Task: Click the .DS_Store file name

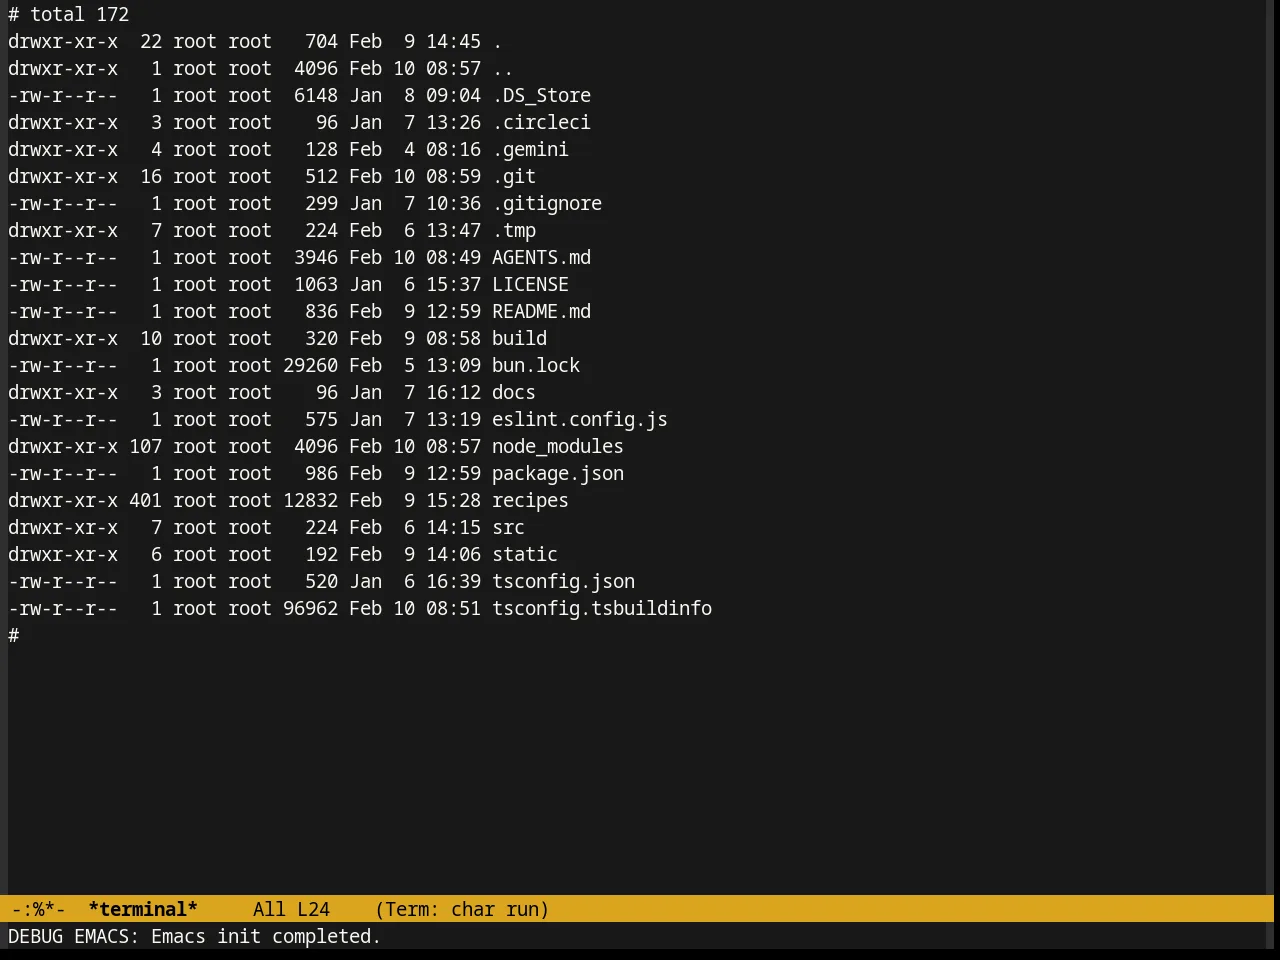Action: [x=541, y=96]
